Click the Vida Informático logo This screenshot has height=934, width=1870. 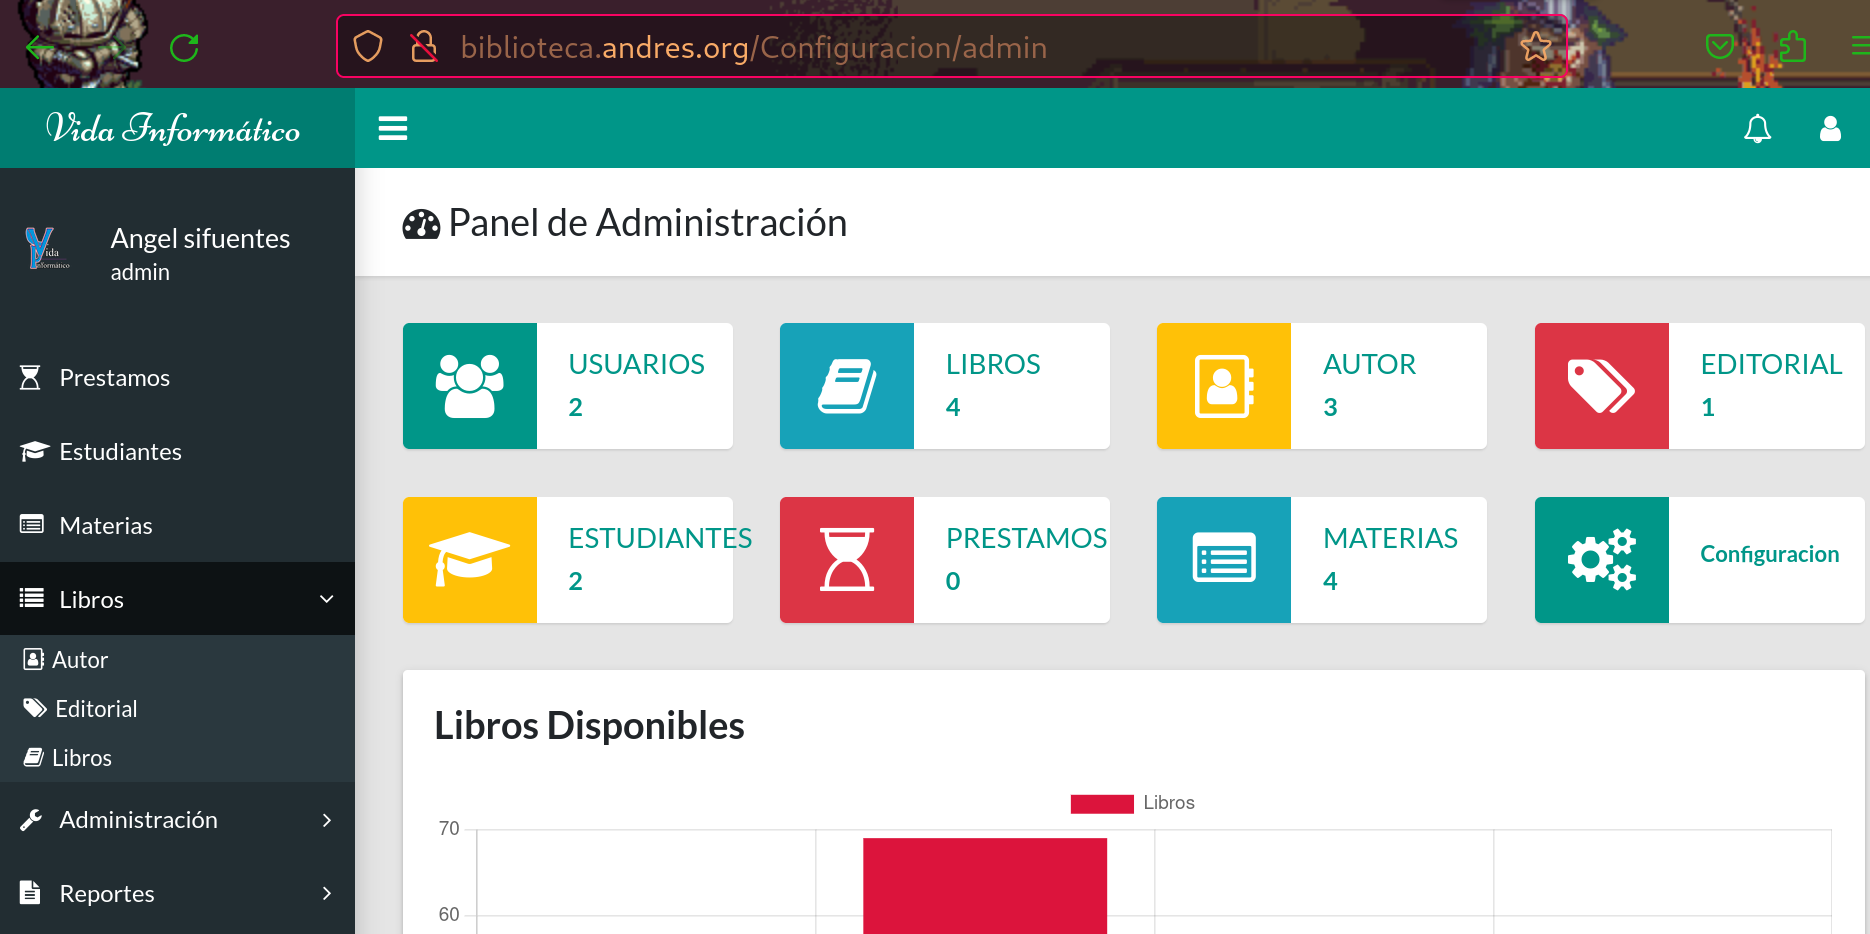click(173, 129)
